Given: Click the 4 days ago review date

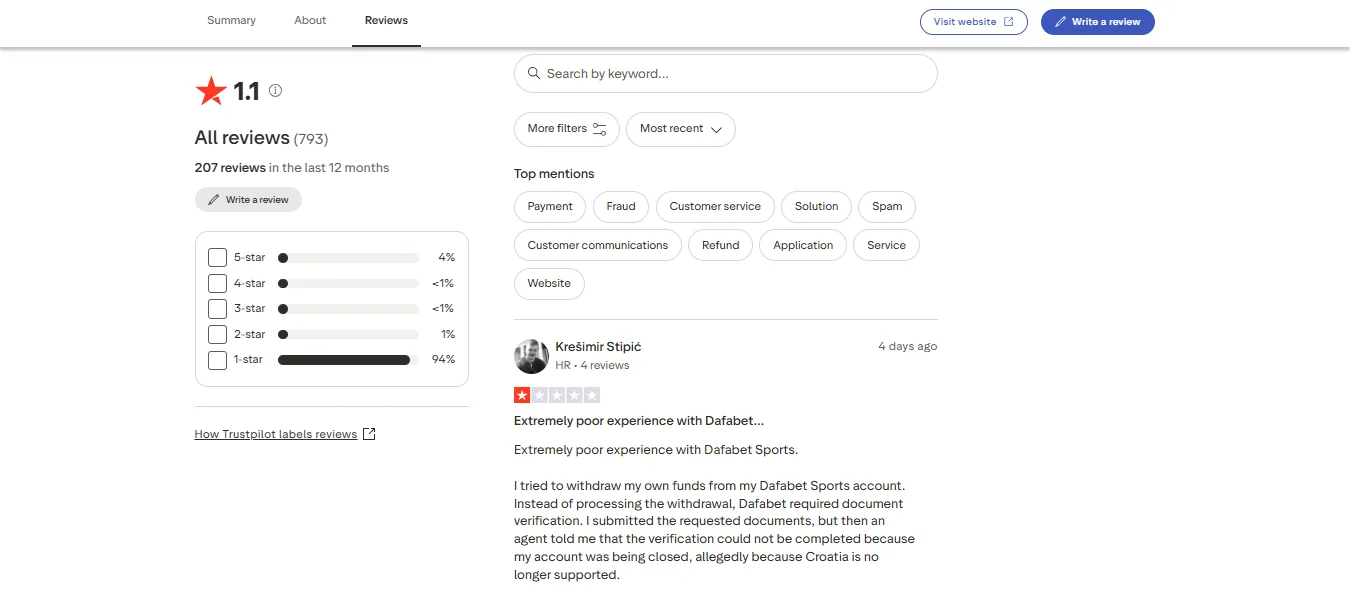Looking at the screenshot, I should pos(908,347).
